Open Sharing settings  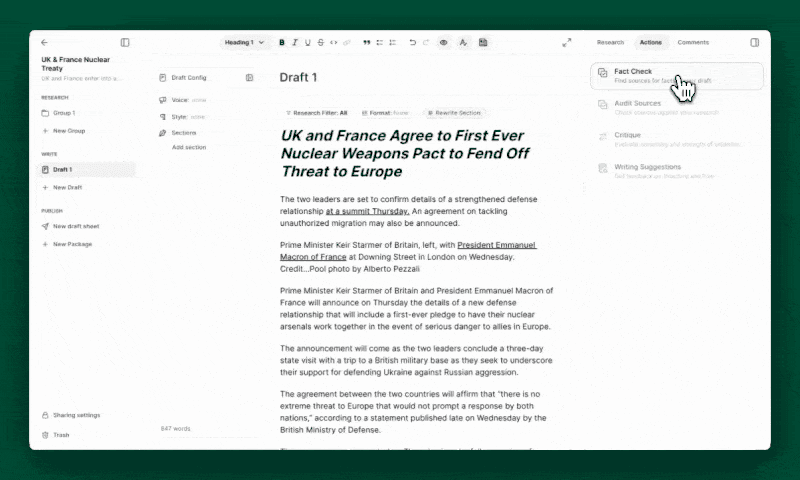(x=77, y=415)
